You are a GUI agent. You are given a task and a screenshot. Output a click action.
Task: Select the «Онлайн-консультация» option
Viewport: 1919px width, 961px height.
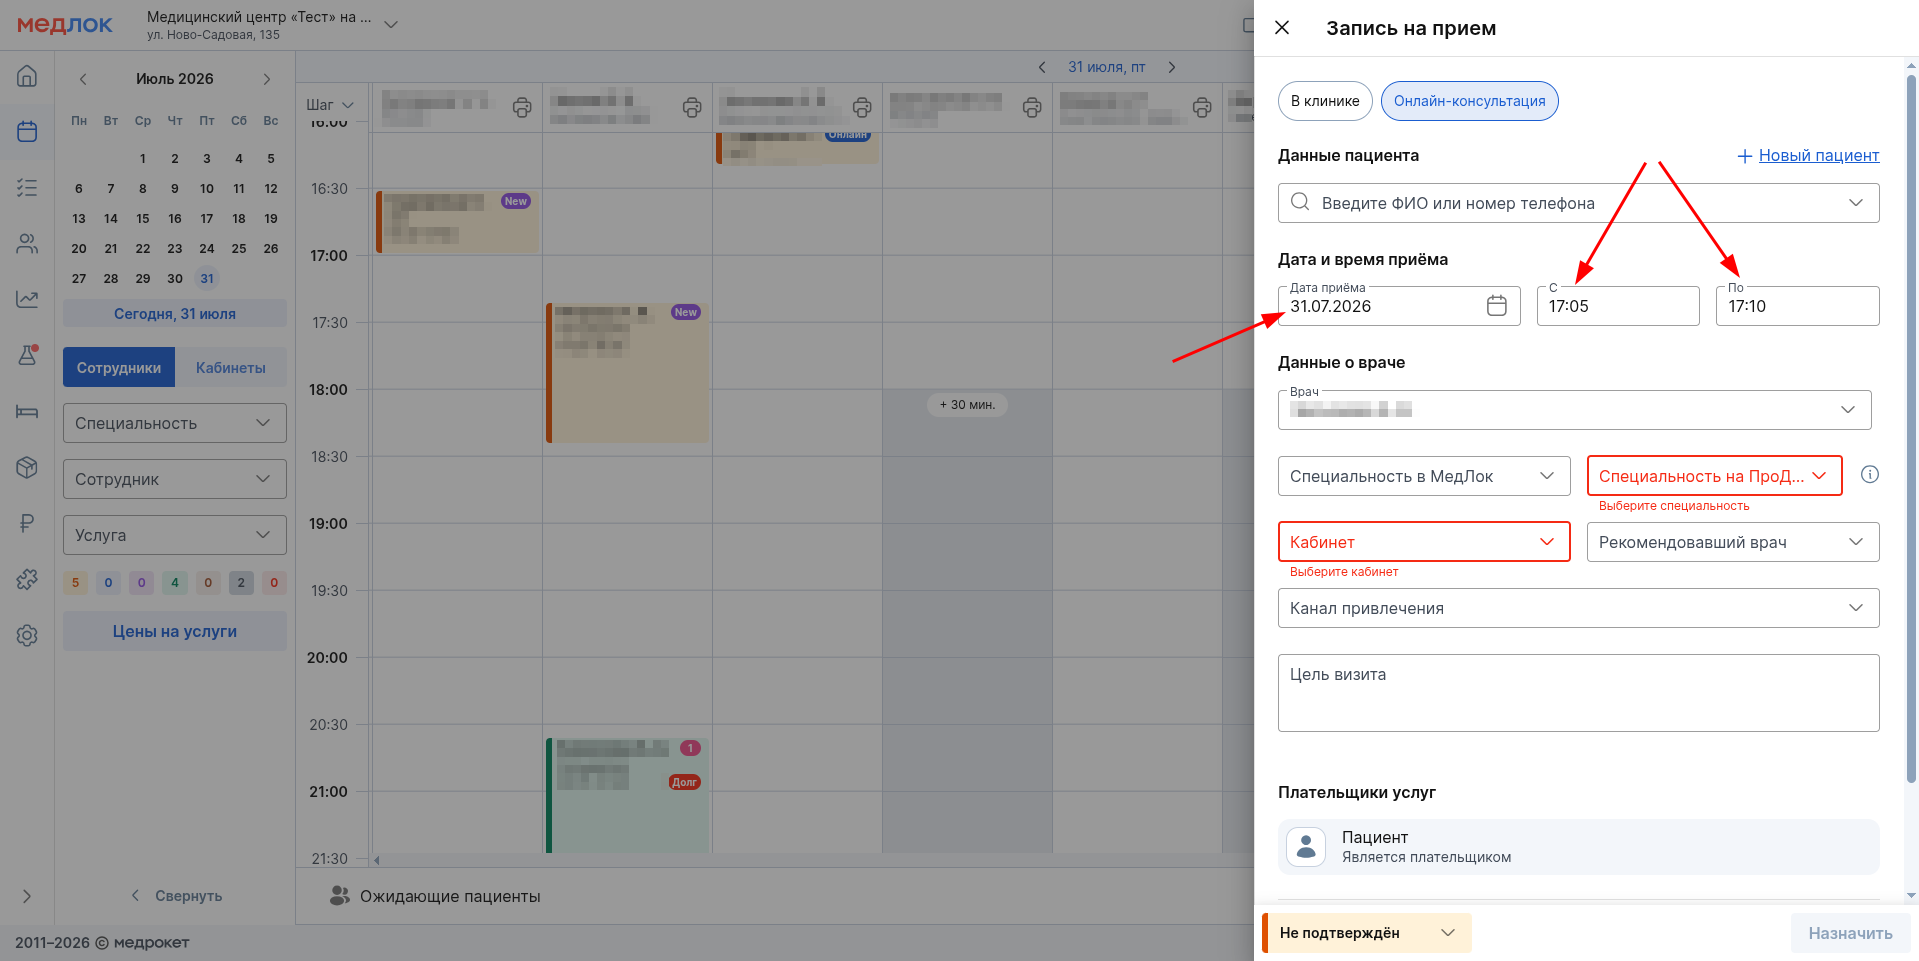[1469, 101]
